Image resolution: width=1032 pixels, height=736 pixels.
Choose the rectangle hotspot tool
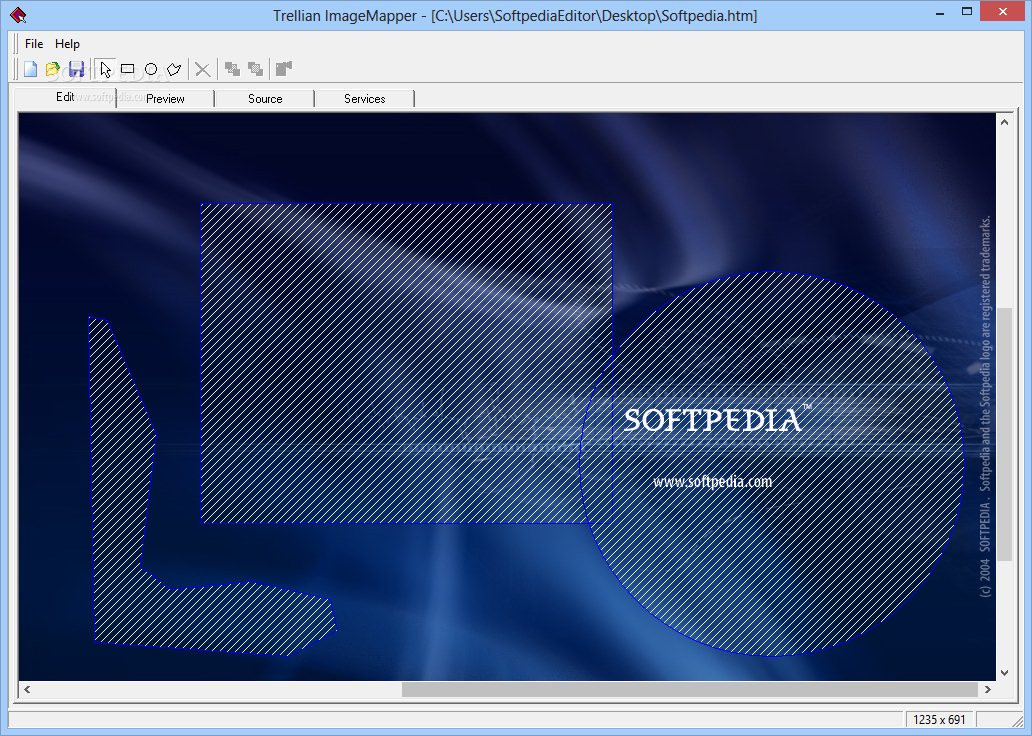(128, 69)
